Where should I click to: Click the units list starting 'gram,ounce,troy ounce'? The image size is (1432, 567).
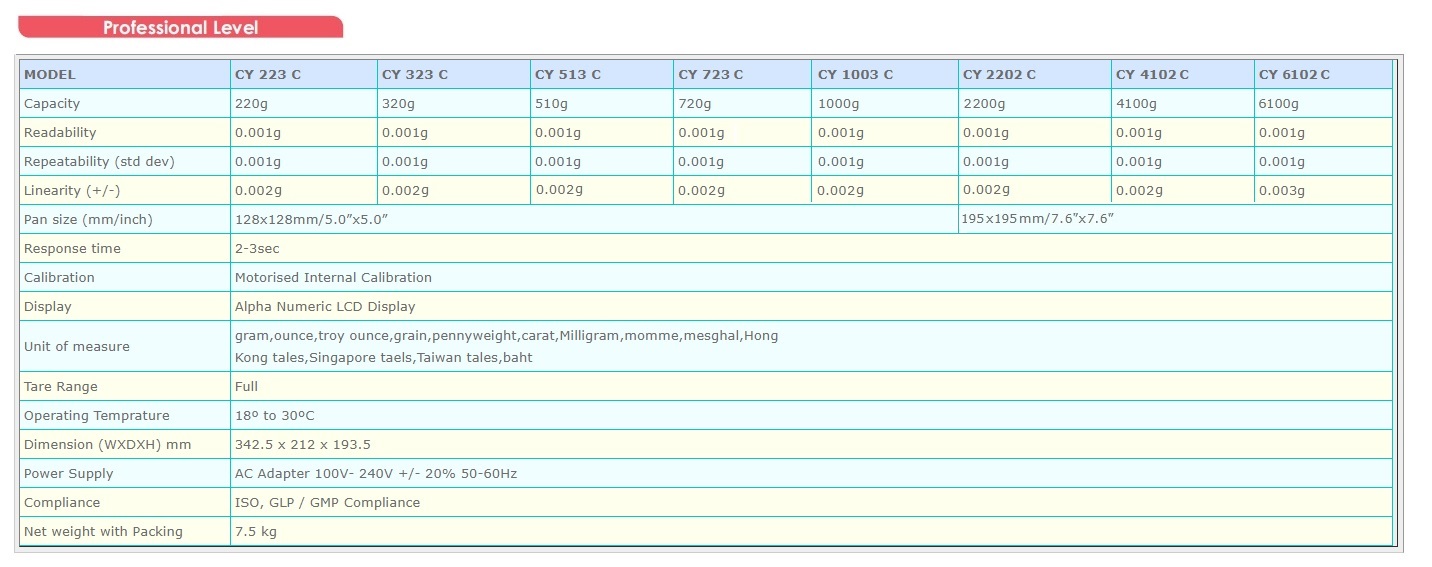pyautogui.click(x=506, y=347)
